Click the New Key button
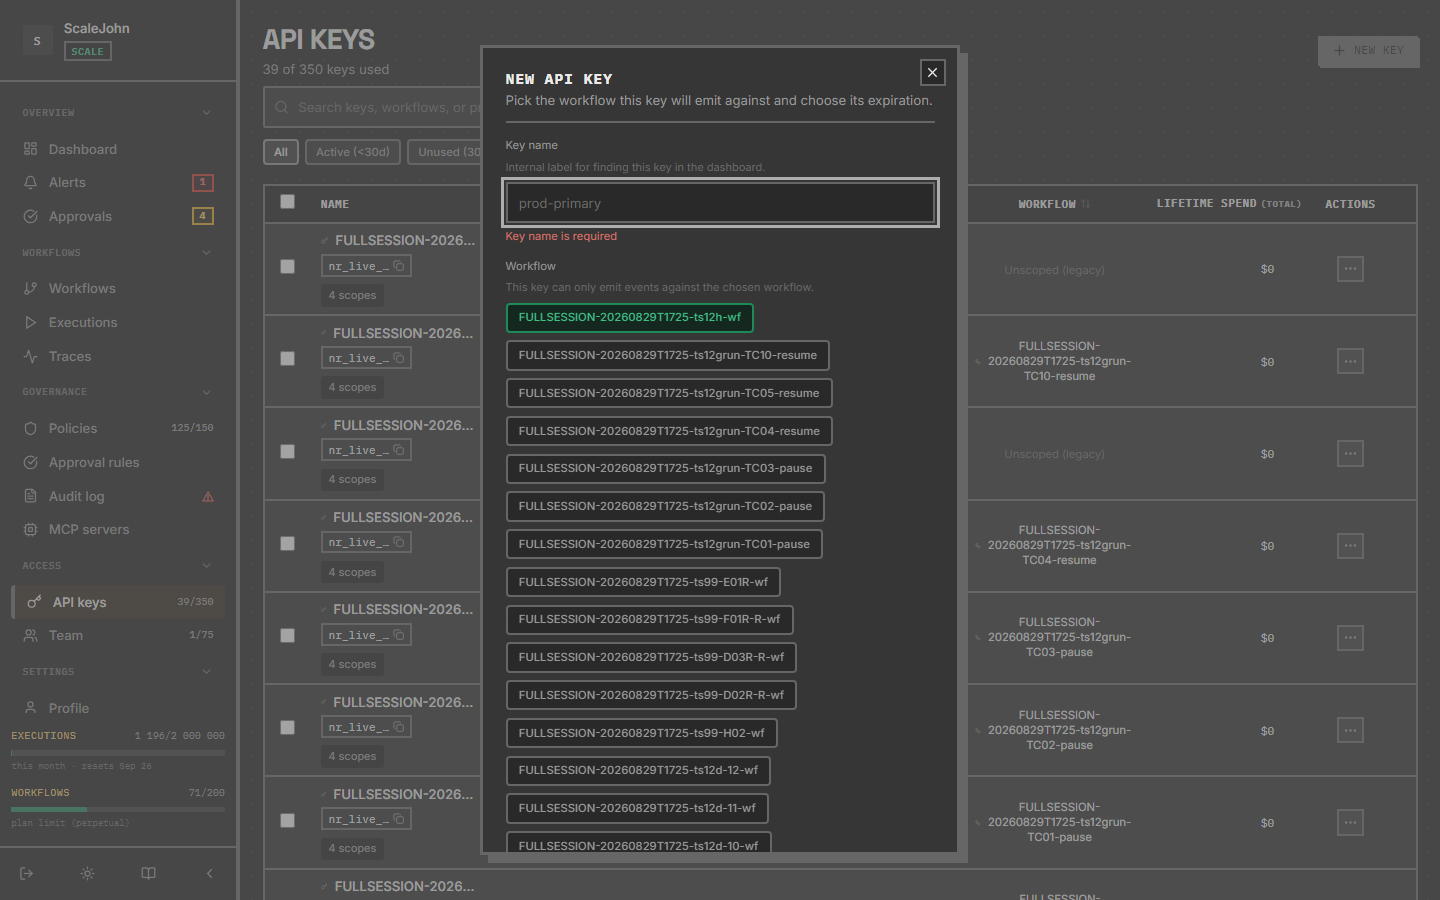1440x900 pixels. pyautogui.click(x=1369, y=51)
